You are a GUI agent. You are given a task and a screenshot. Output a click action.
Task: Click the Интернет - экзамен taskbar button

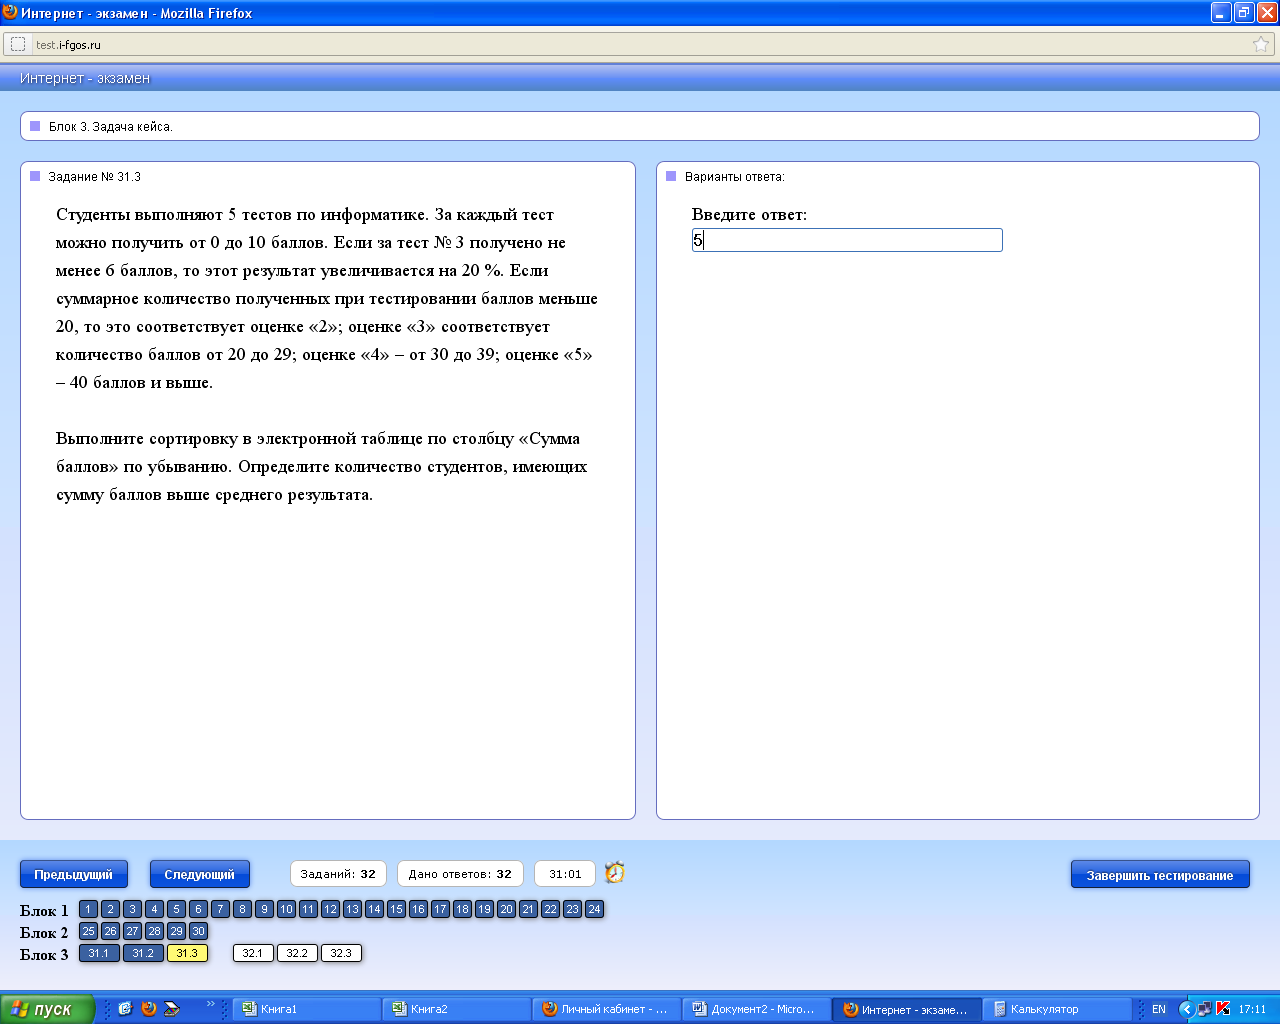[x=907, y=1009]
